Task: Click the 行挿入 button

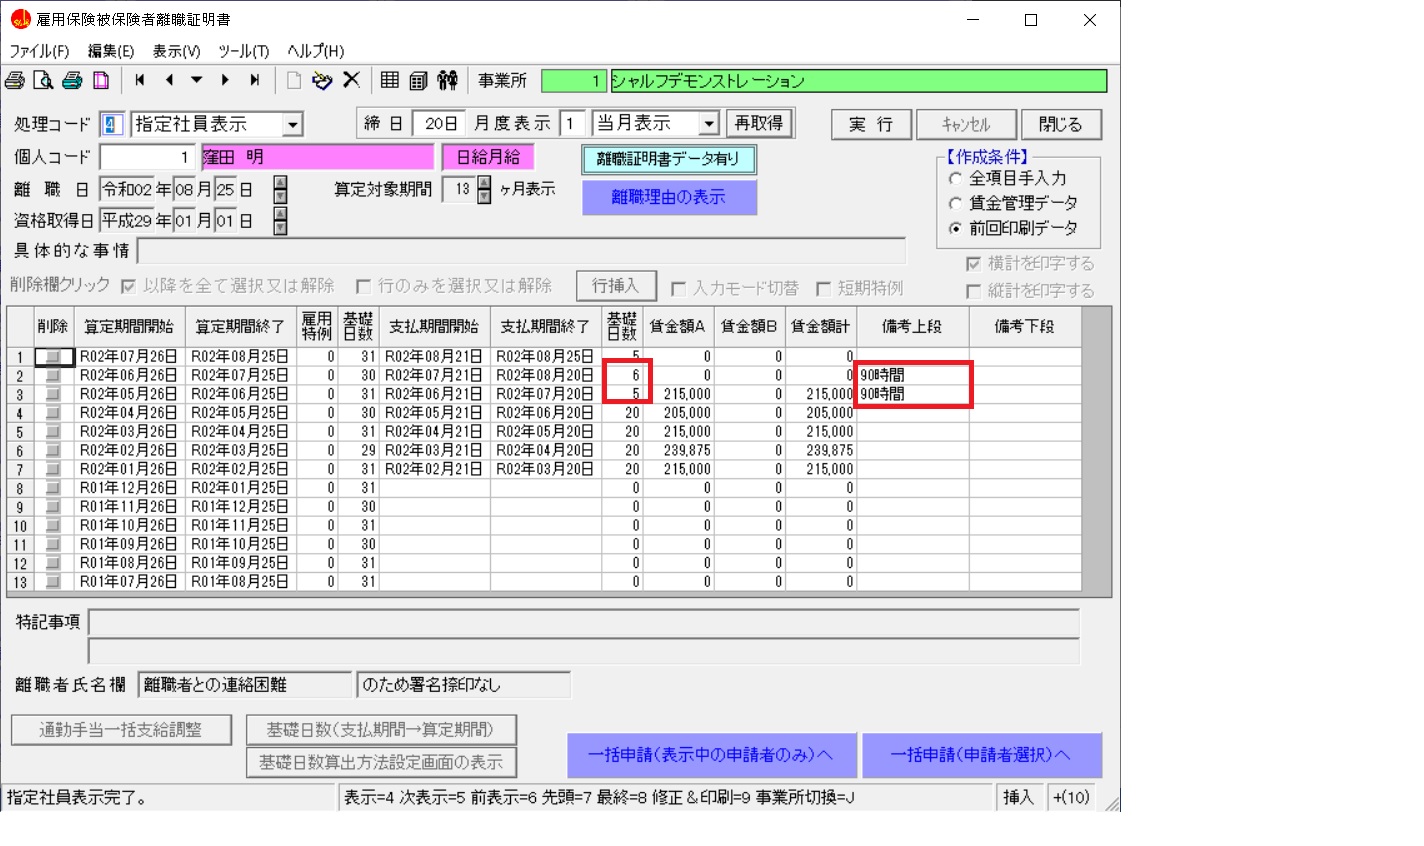Action: (615, 286)
